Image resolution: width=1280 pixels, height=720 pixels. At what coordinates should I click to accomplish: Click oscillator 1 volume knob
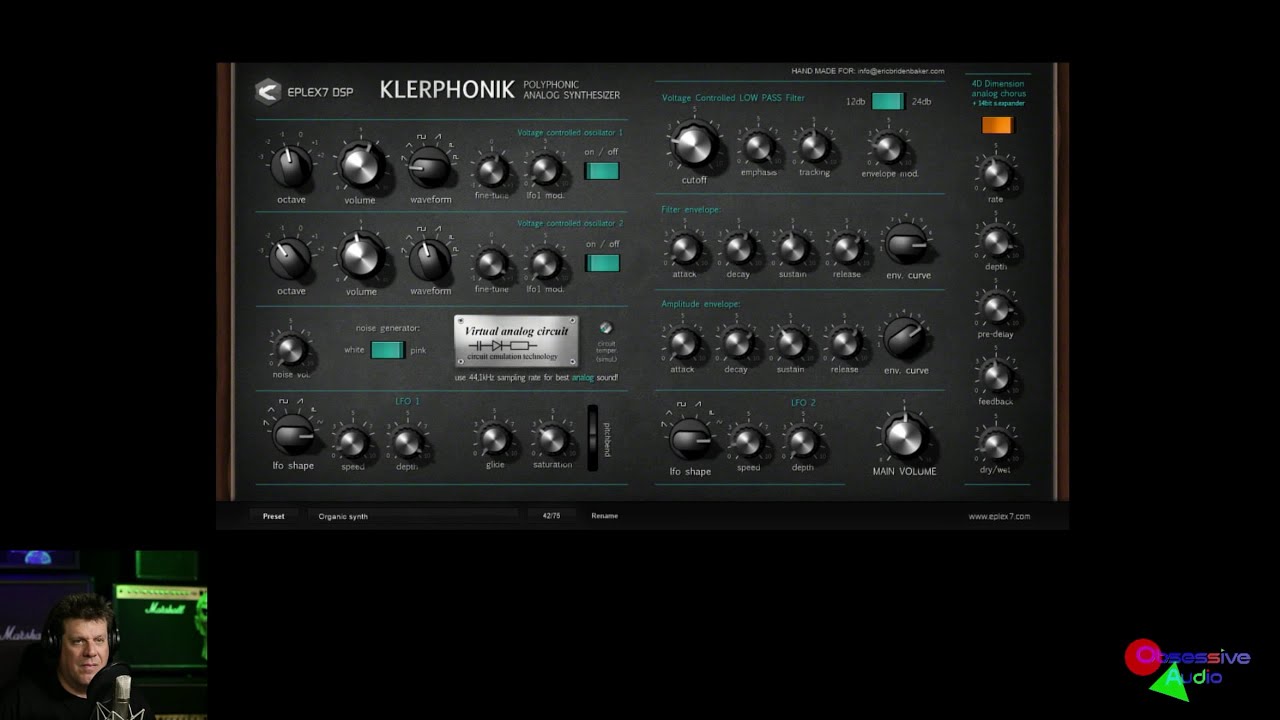pyautogui.click(x=360, y=167)
